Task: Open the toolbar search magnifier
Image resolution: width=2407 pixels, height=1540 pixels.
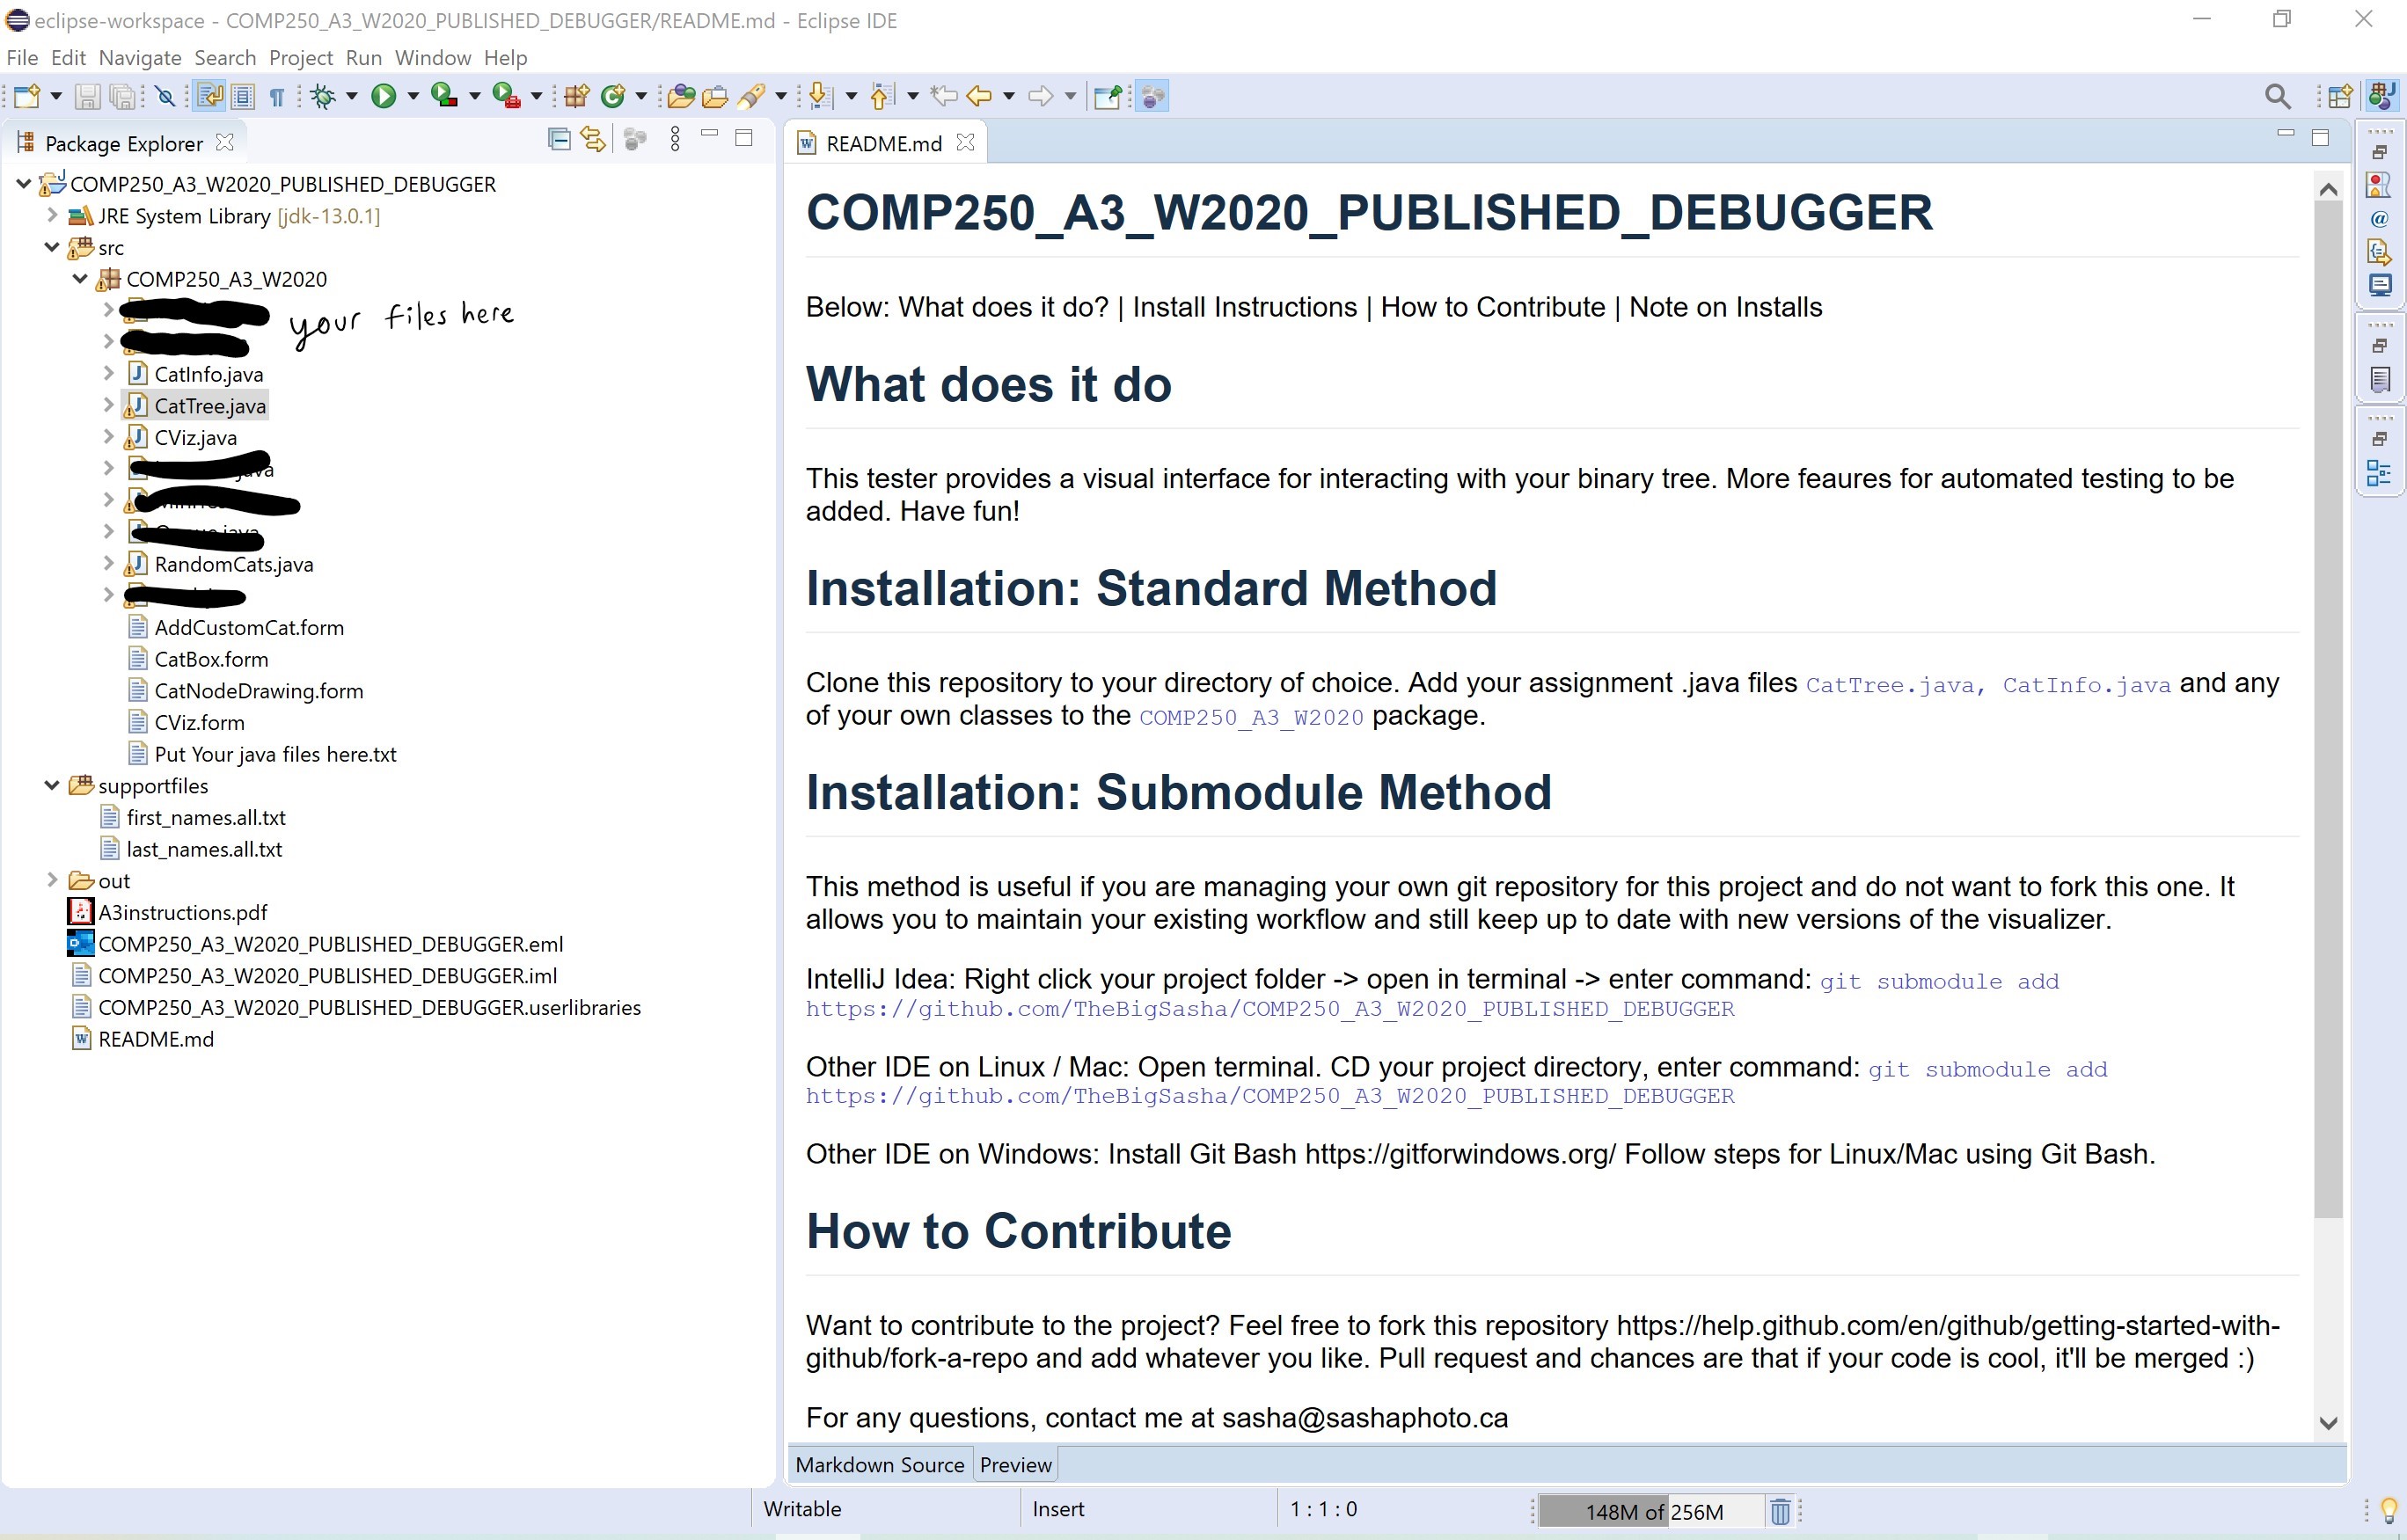Action: (x=2277, y=96)
